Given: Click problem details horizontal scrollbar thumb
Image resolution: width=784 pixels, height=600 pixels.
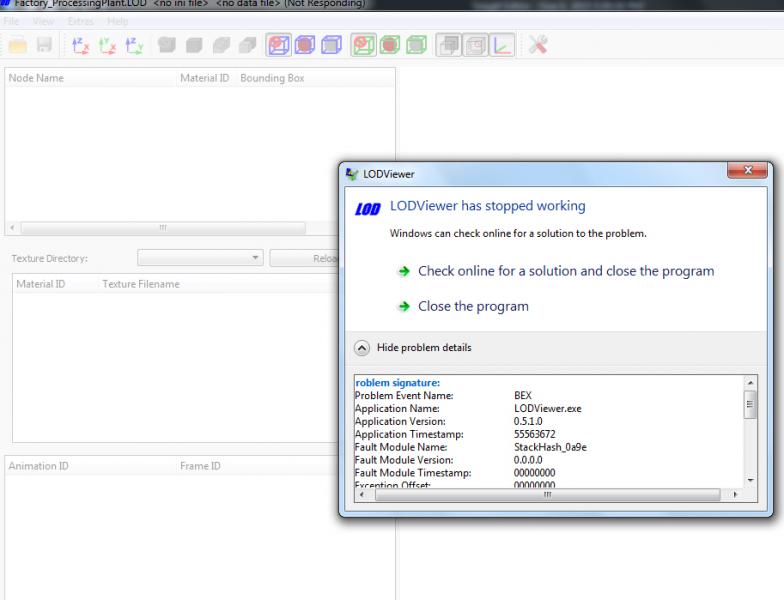Looking at the screenshot, I should pyautogui.click(x=548, y=495).
